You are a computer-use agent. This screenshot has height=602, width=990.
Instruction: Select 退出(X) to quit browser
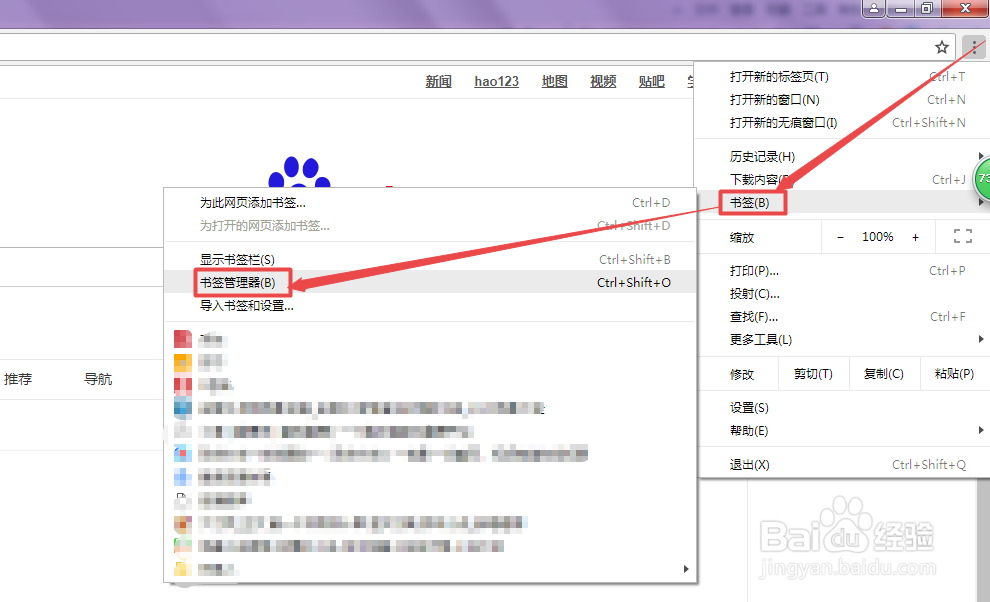(x=842, y=465)
